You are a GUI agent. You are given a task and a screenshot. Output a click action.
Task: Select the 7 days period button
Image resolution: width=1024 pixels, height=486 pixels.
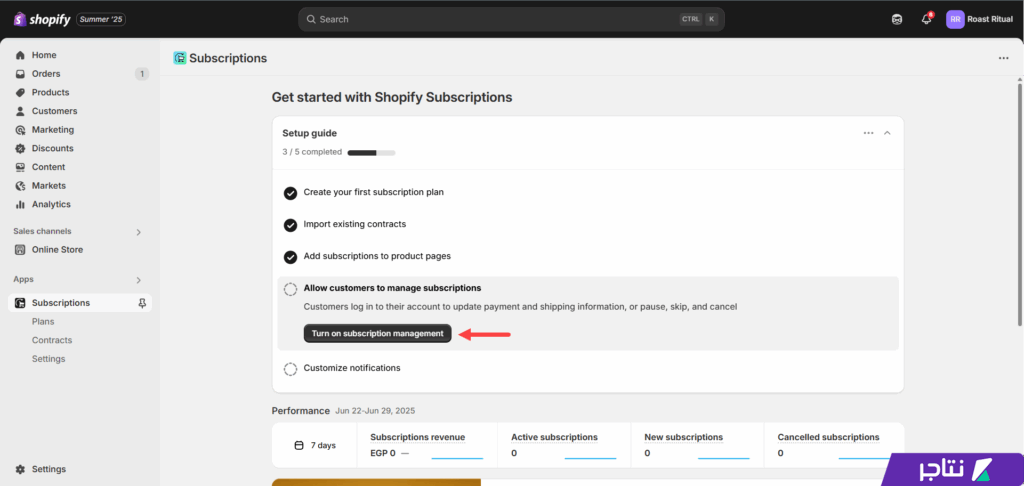click(315, 446)
